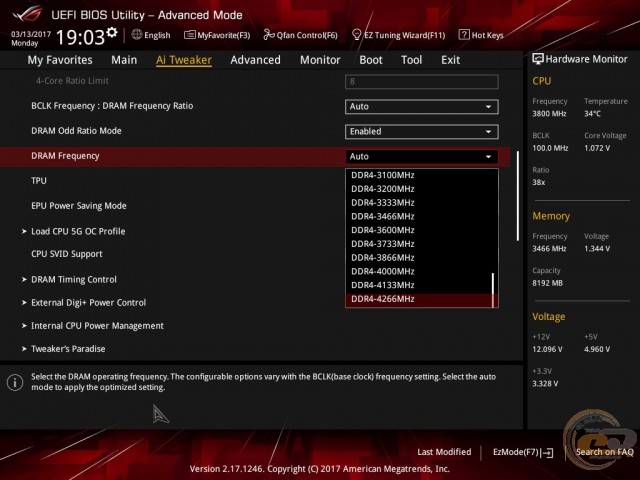Screen dimensions: 640x480
Task: Switch to Main tab
Action: (x=124, y=60)
